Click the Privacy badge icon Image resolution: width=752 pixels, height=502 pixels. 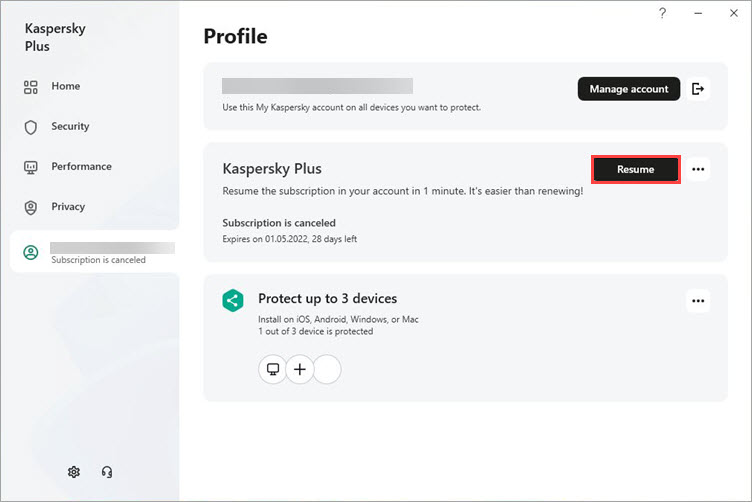click(x=31, y=207)
